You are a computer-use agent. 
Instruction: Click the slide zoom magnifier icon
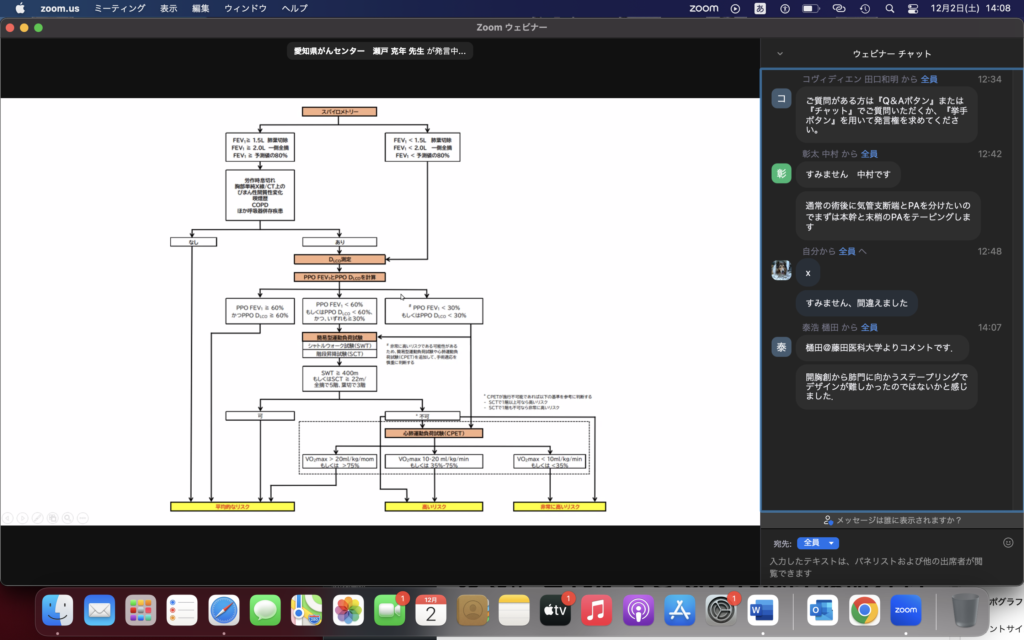click(x=68, y=517)
